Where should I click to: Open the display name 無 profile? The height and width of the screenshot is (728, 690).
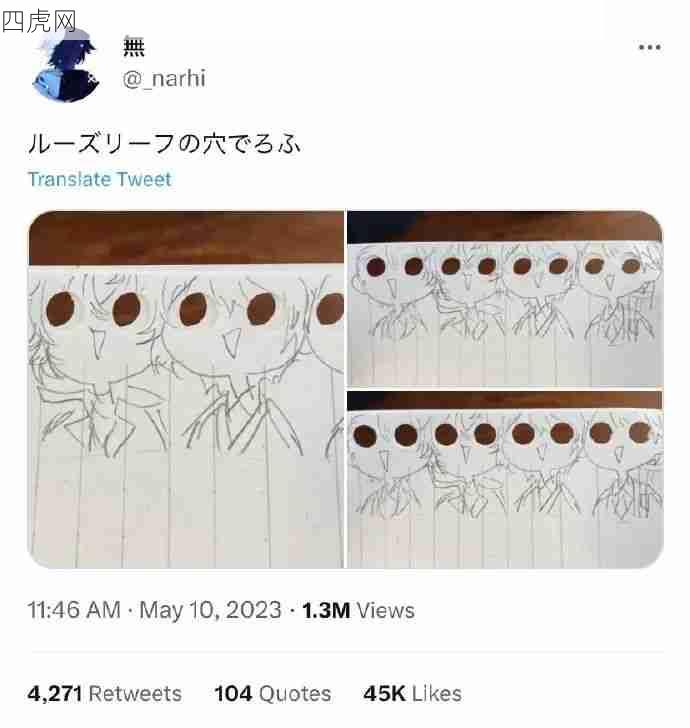(x=134, y=46)
